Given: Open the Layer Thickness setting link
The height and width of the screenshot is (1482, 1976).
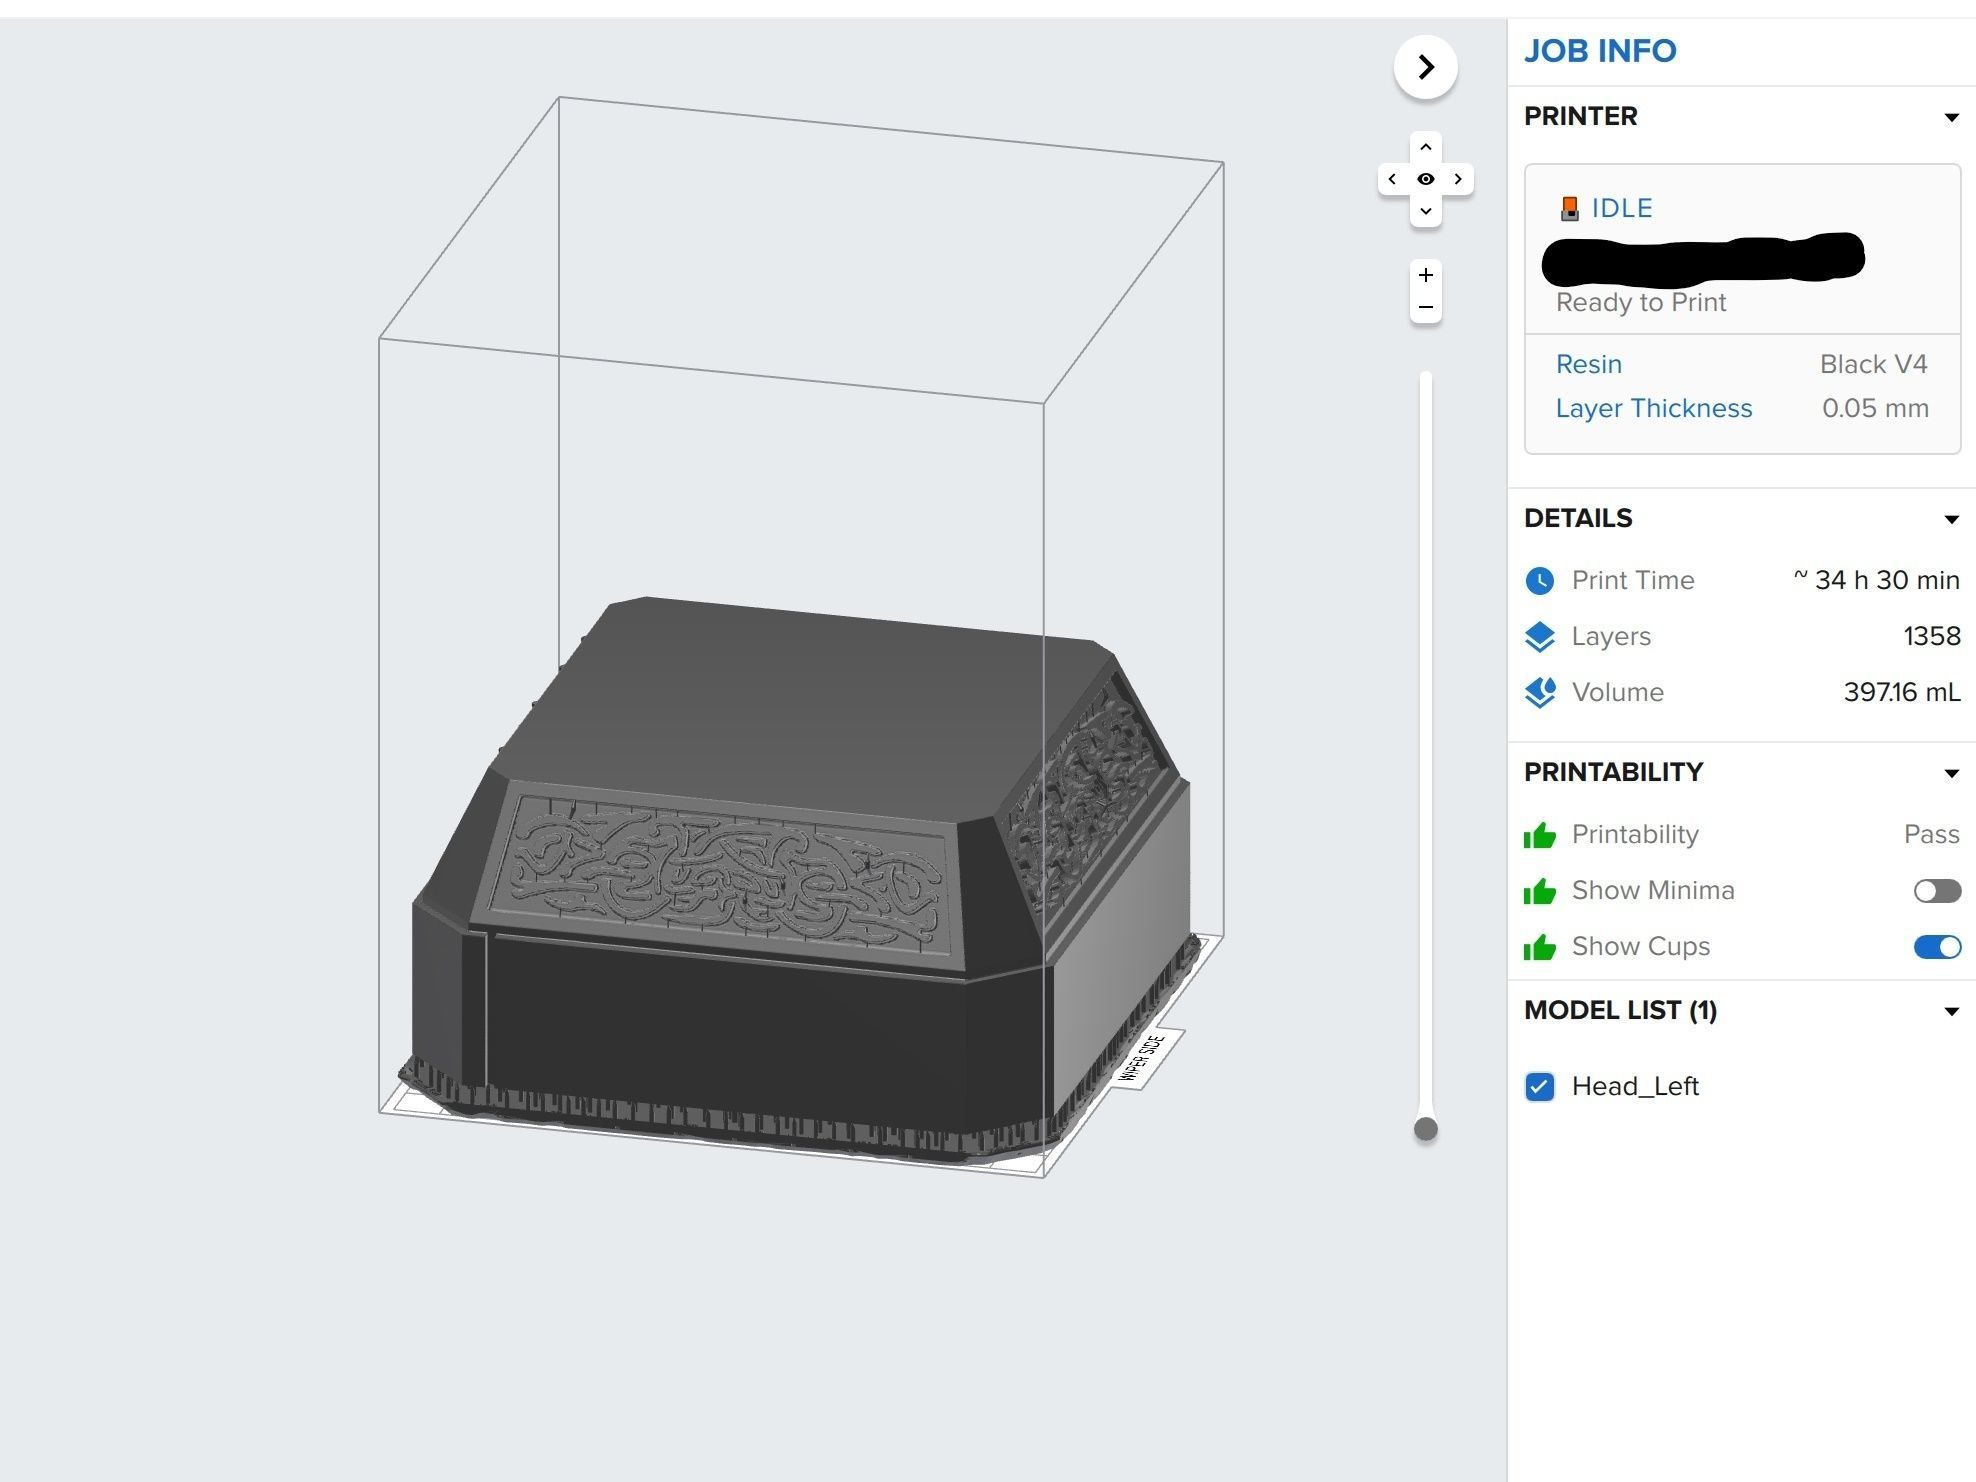Looking at the screenshot, I should pyautogui.click(x=1654, y=408).
